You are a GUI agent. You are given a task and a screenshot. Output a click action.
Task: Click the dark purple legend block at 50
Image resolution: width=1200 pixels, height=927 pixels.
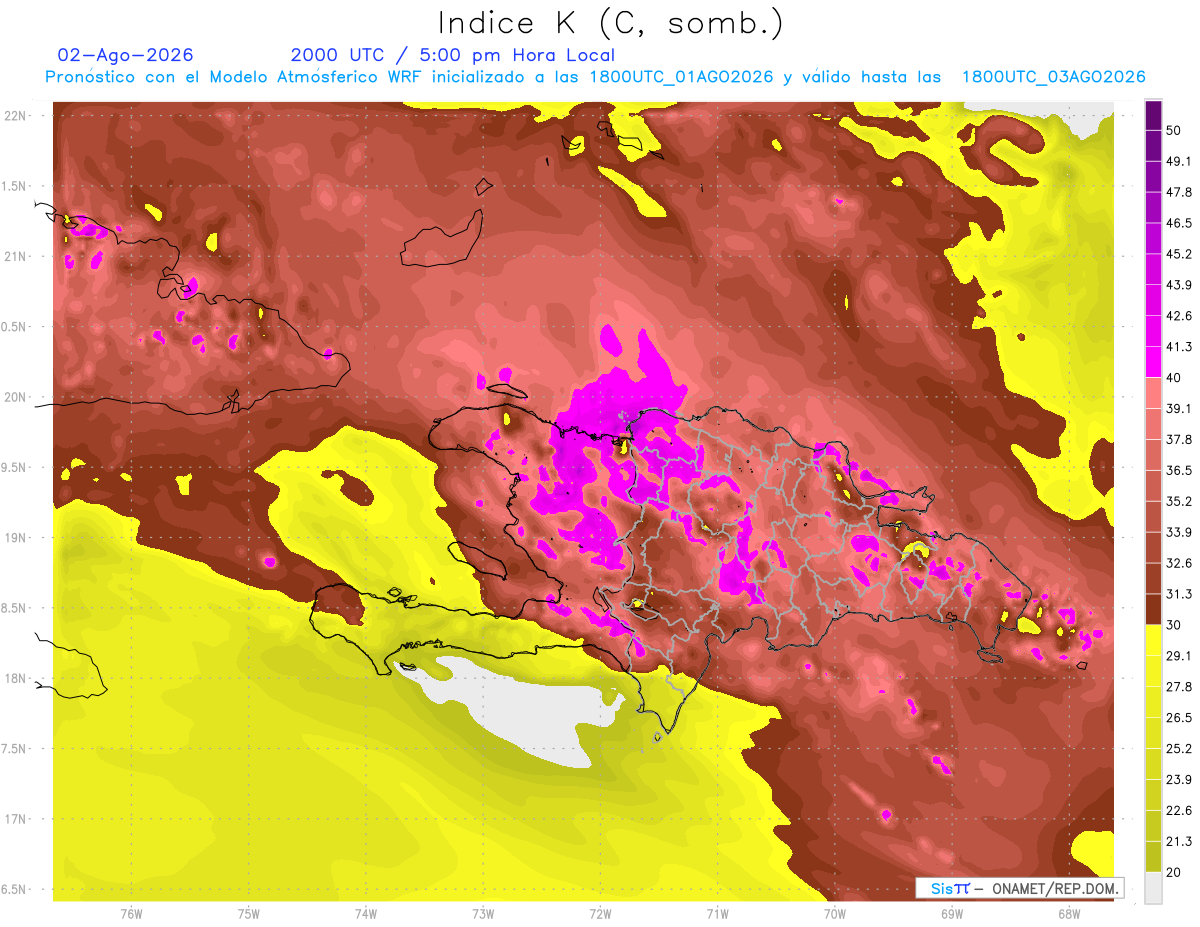(x=1153, y=115)
